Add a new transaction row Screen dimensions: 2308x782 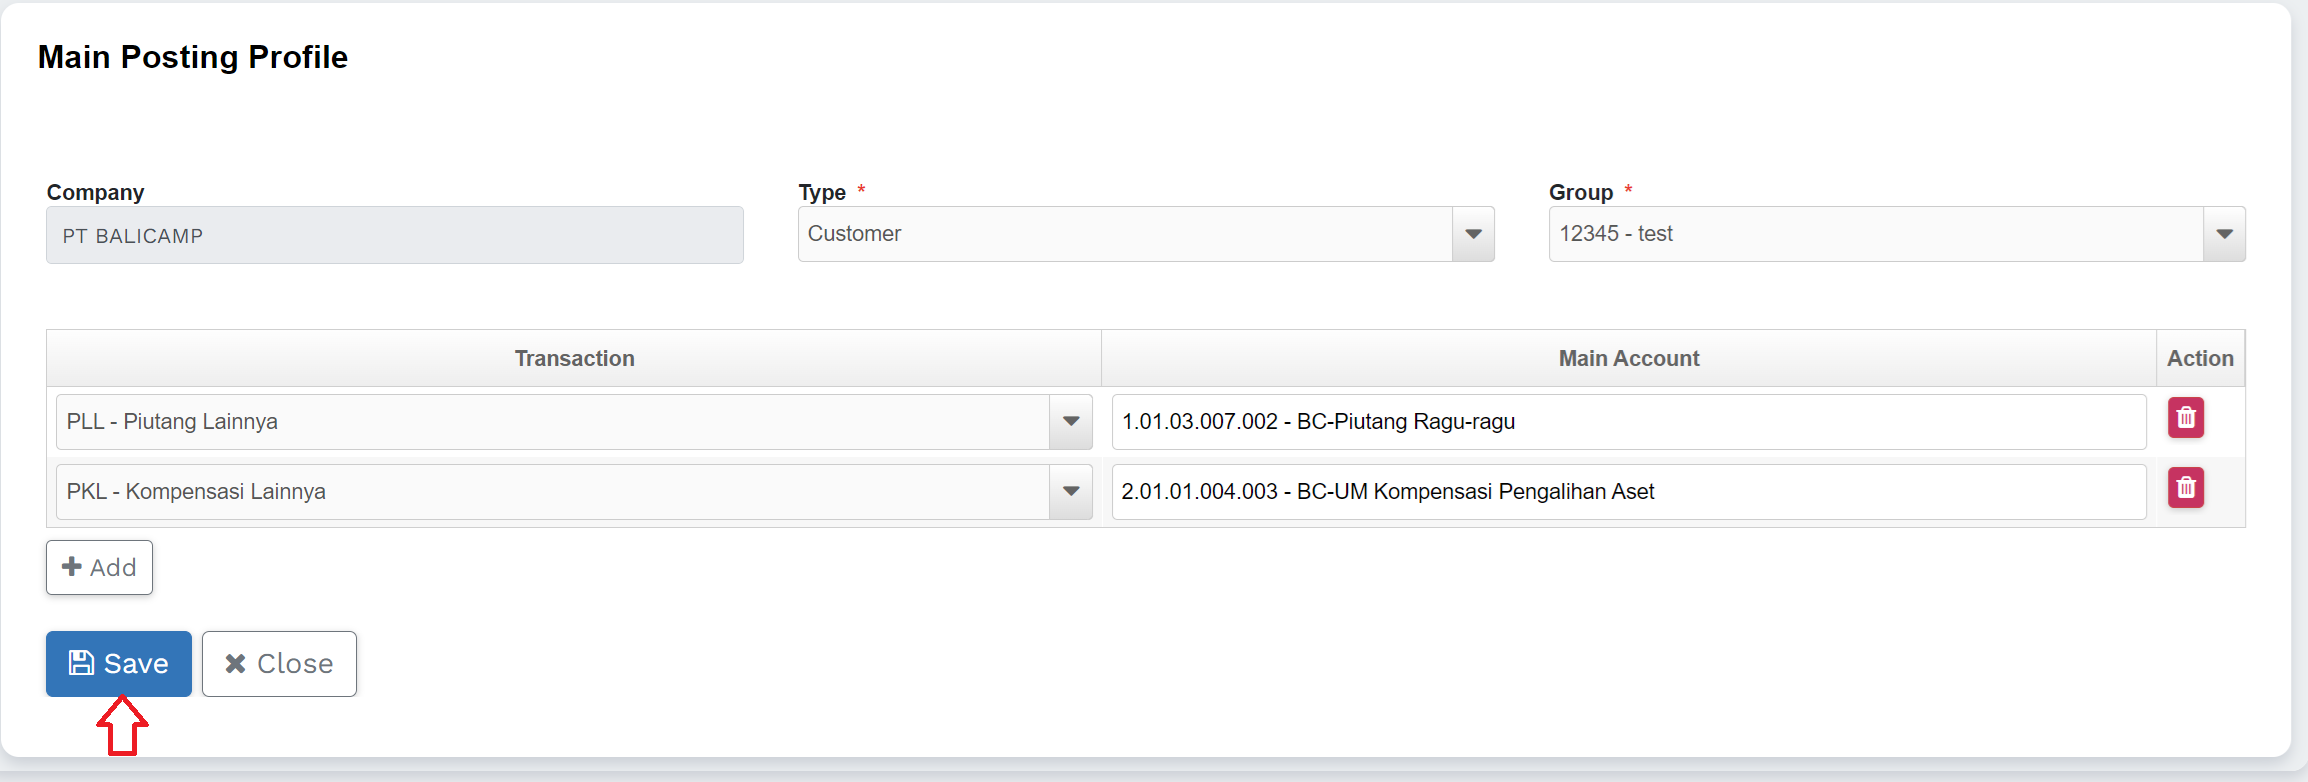click(99, 567)
